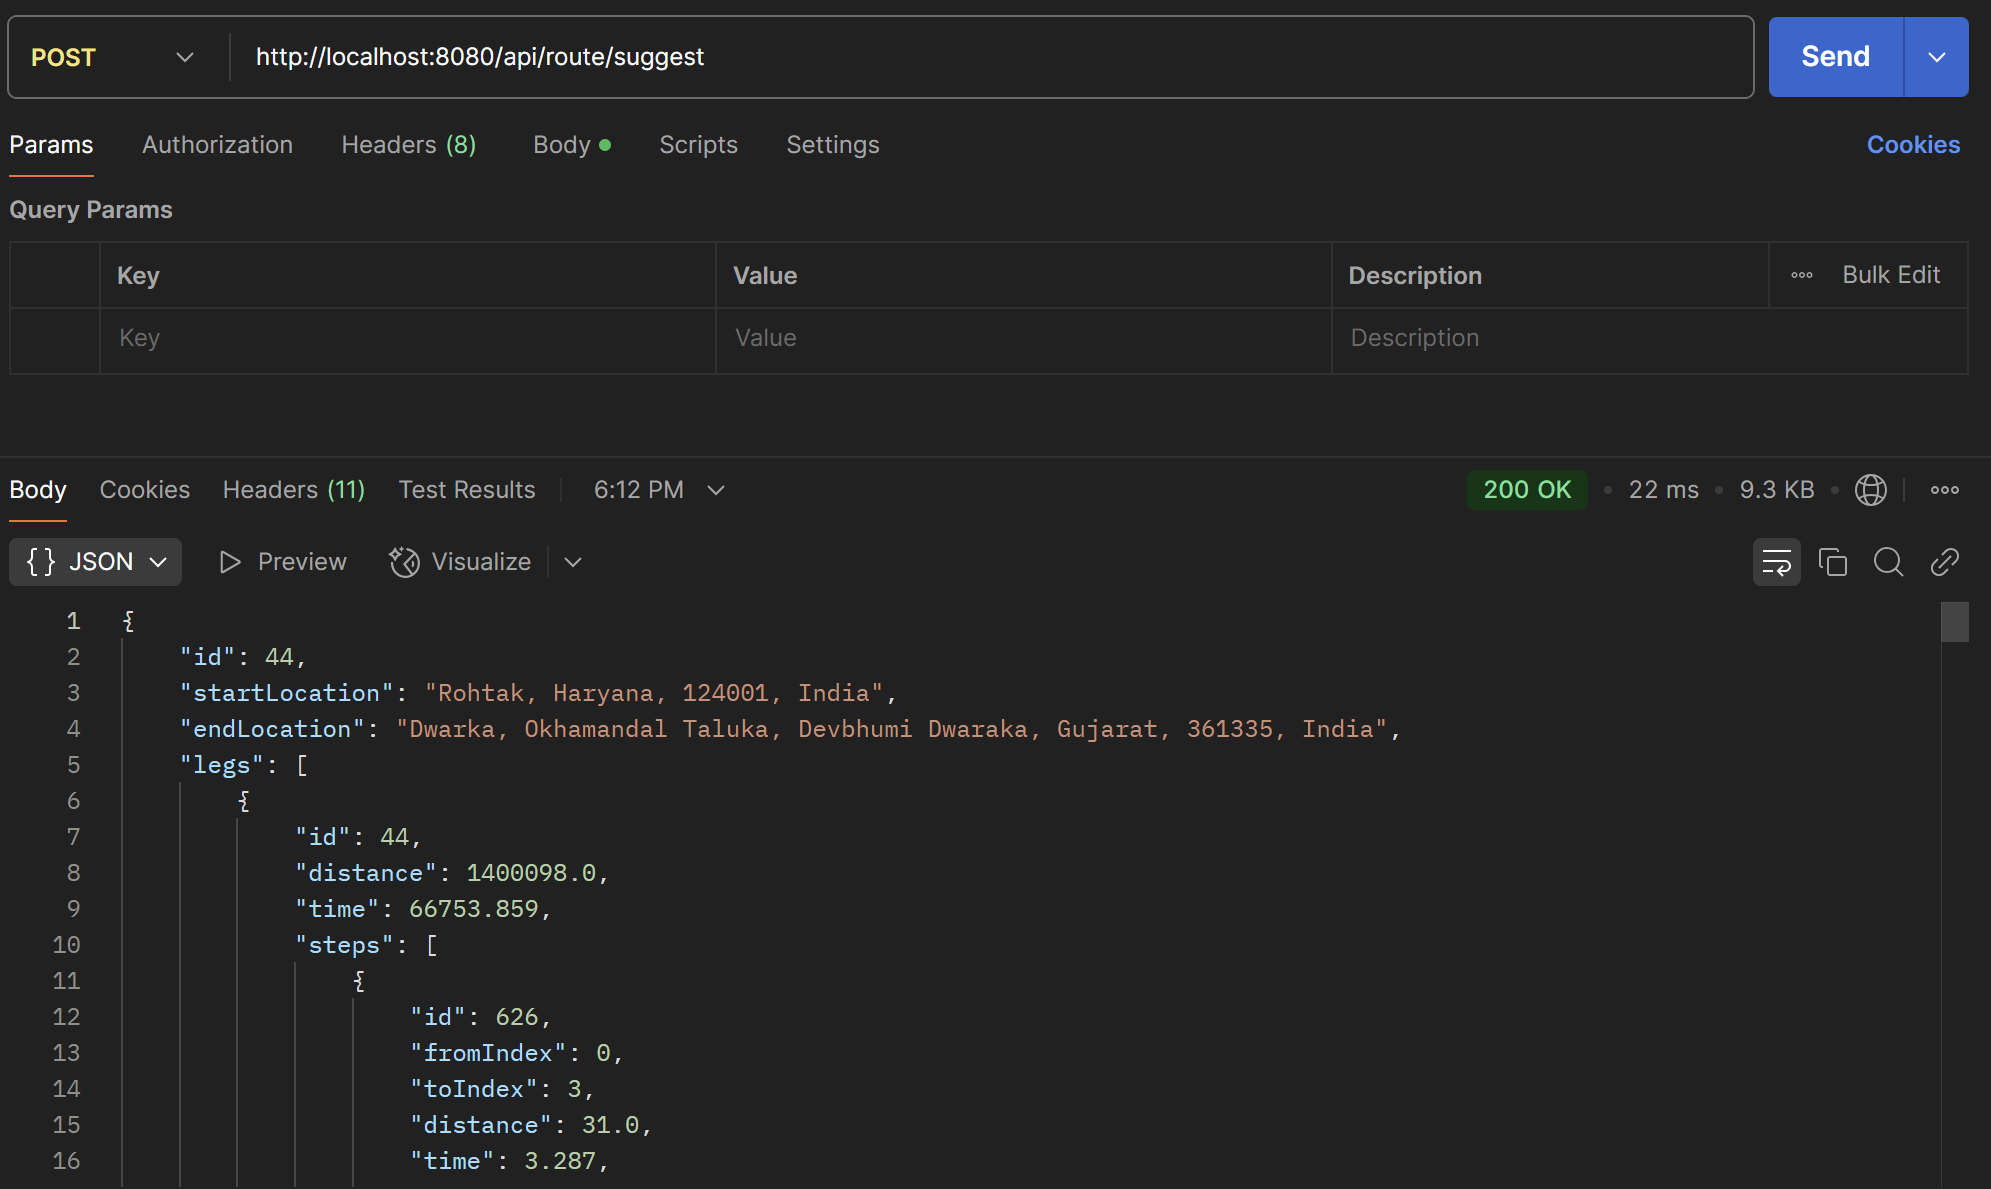Click the "distance": 31.0 line

531,1125
